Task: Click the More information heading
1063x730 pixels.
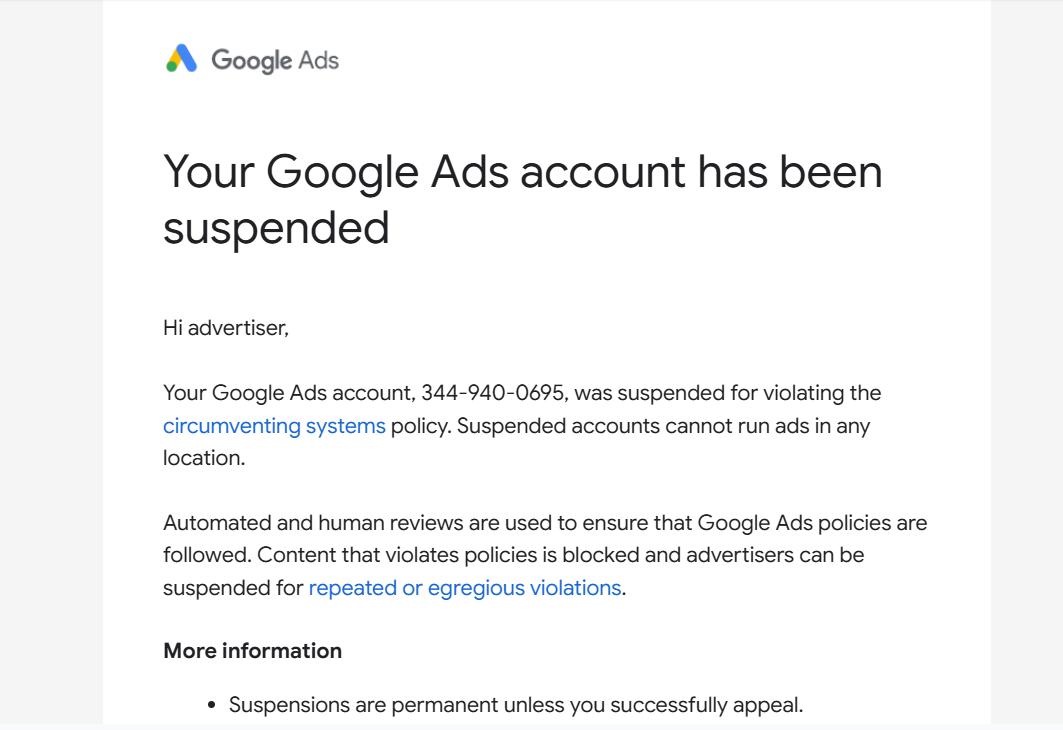Action: tap(252, 651)
